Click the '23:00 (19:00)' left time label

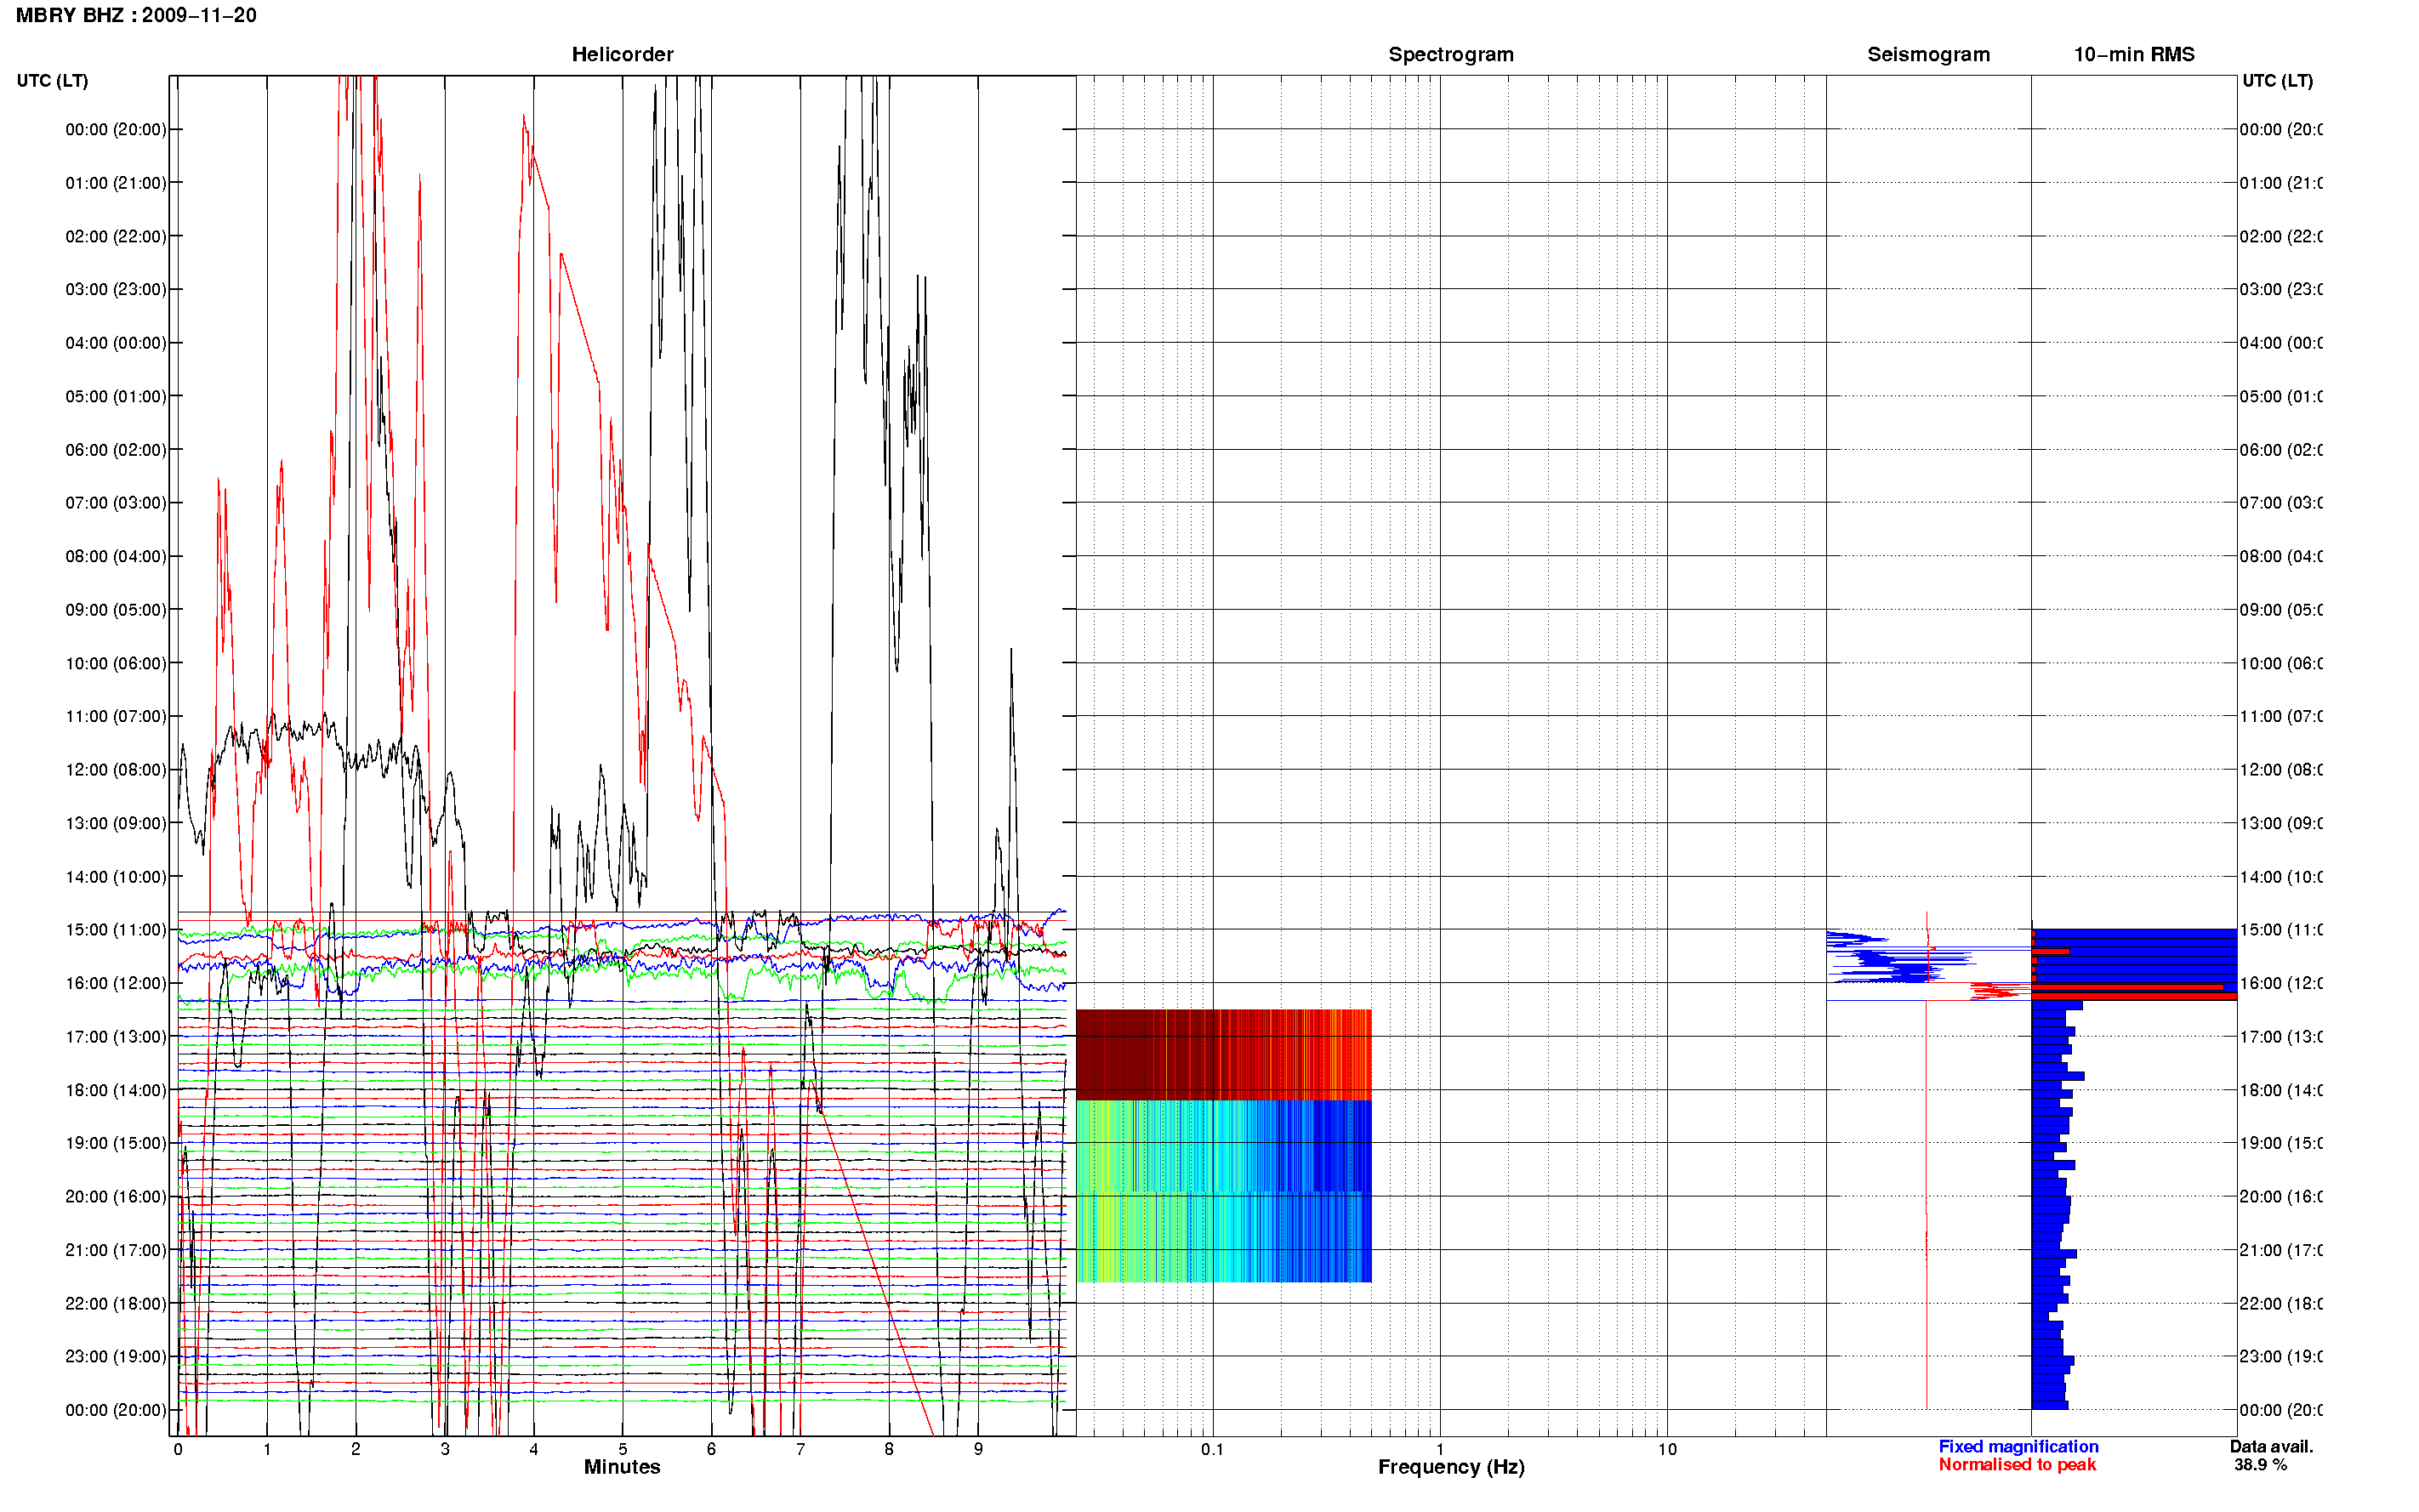click(116, 1356)
